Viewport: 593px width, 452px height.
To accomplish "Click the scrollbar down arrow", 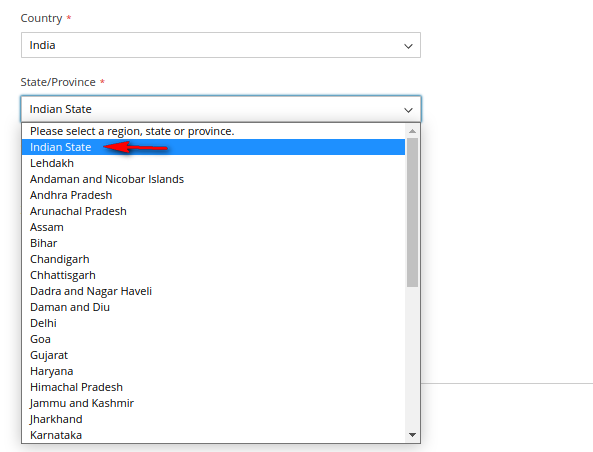I will pyautogui.click(x=412, y=435).
